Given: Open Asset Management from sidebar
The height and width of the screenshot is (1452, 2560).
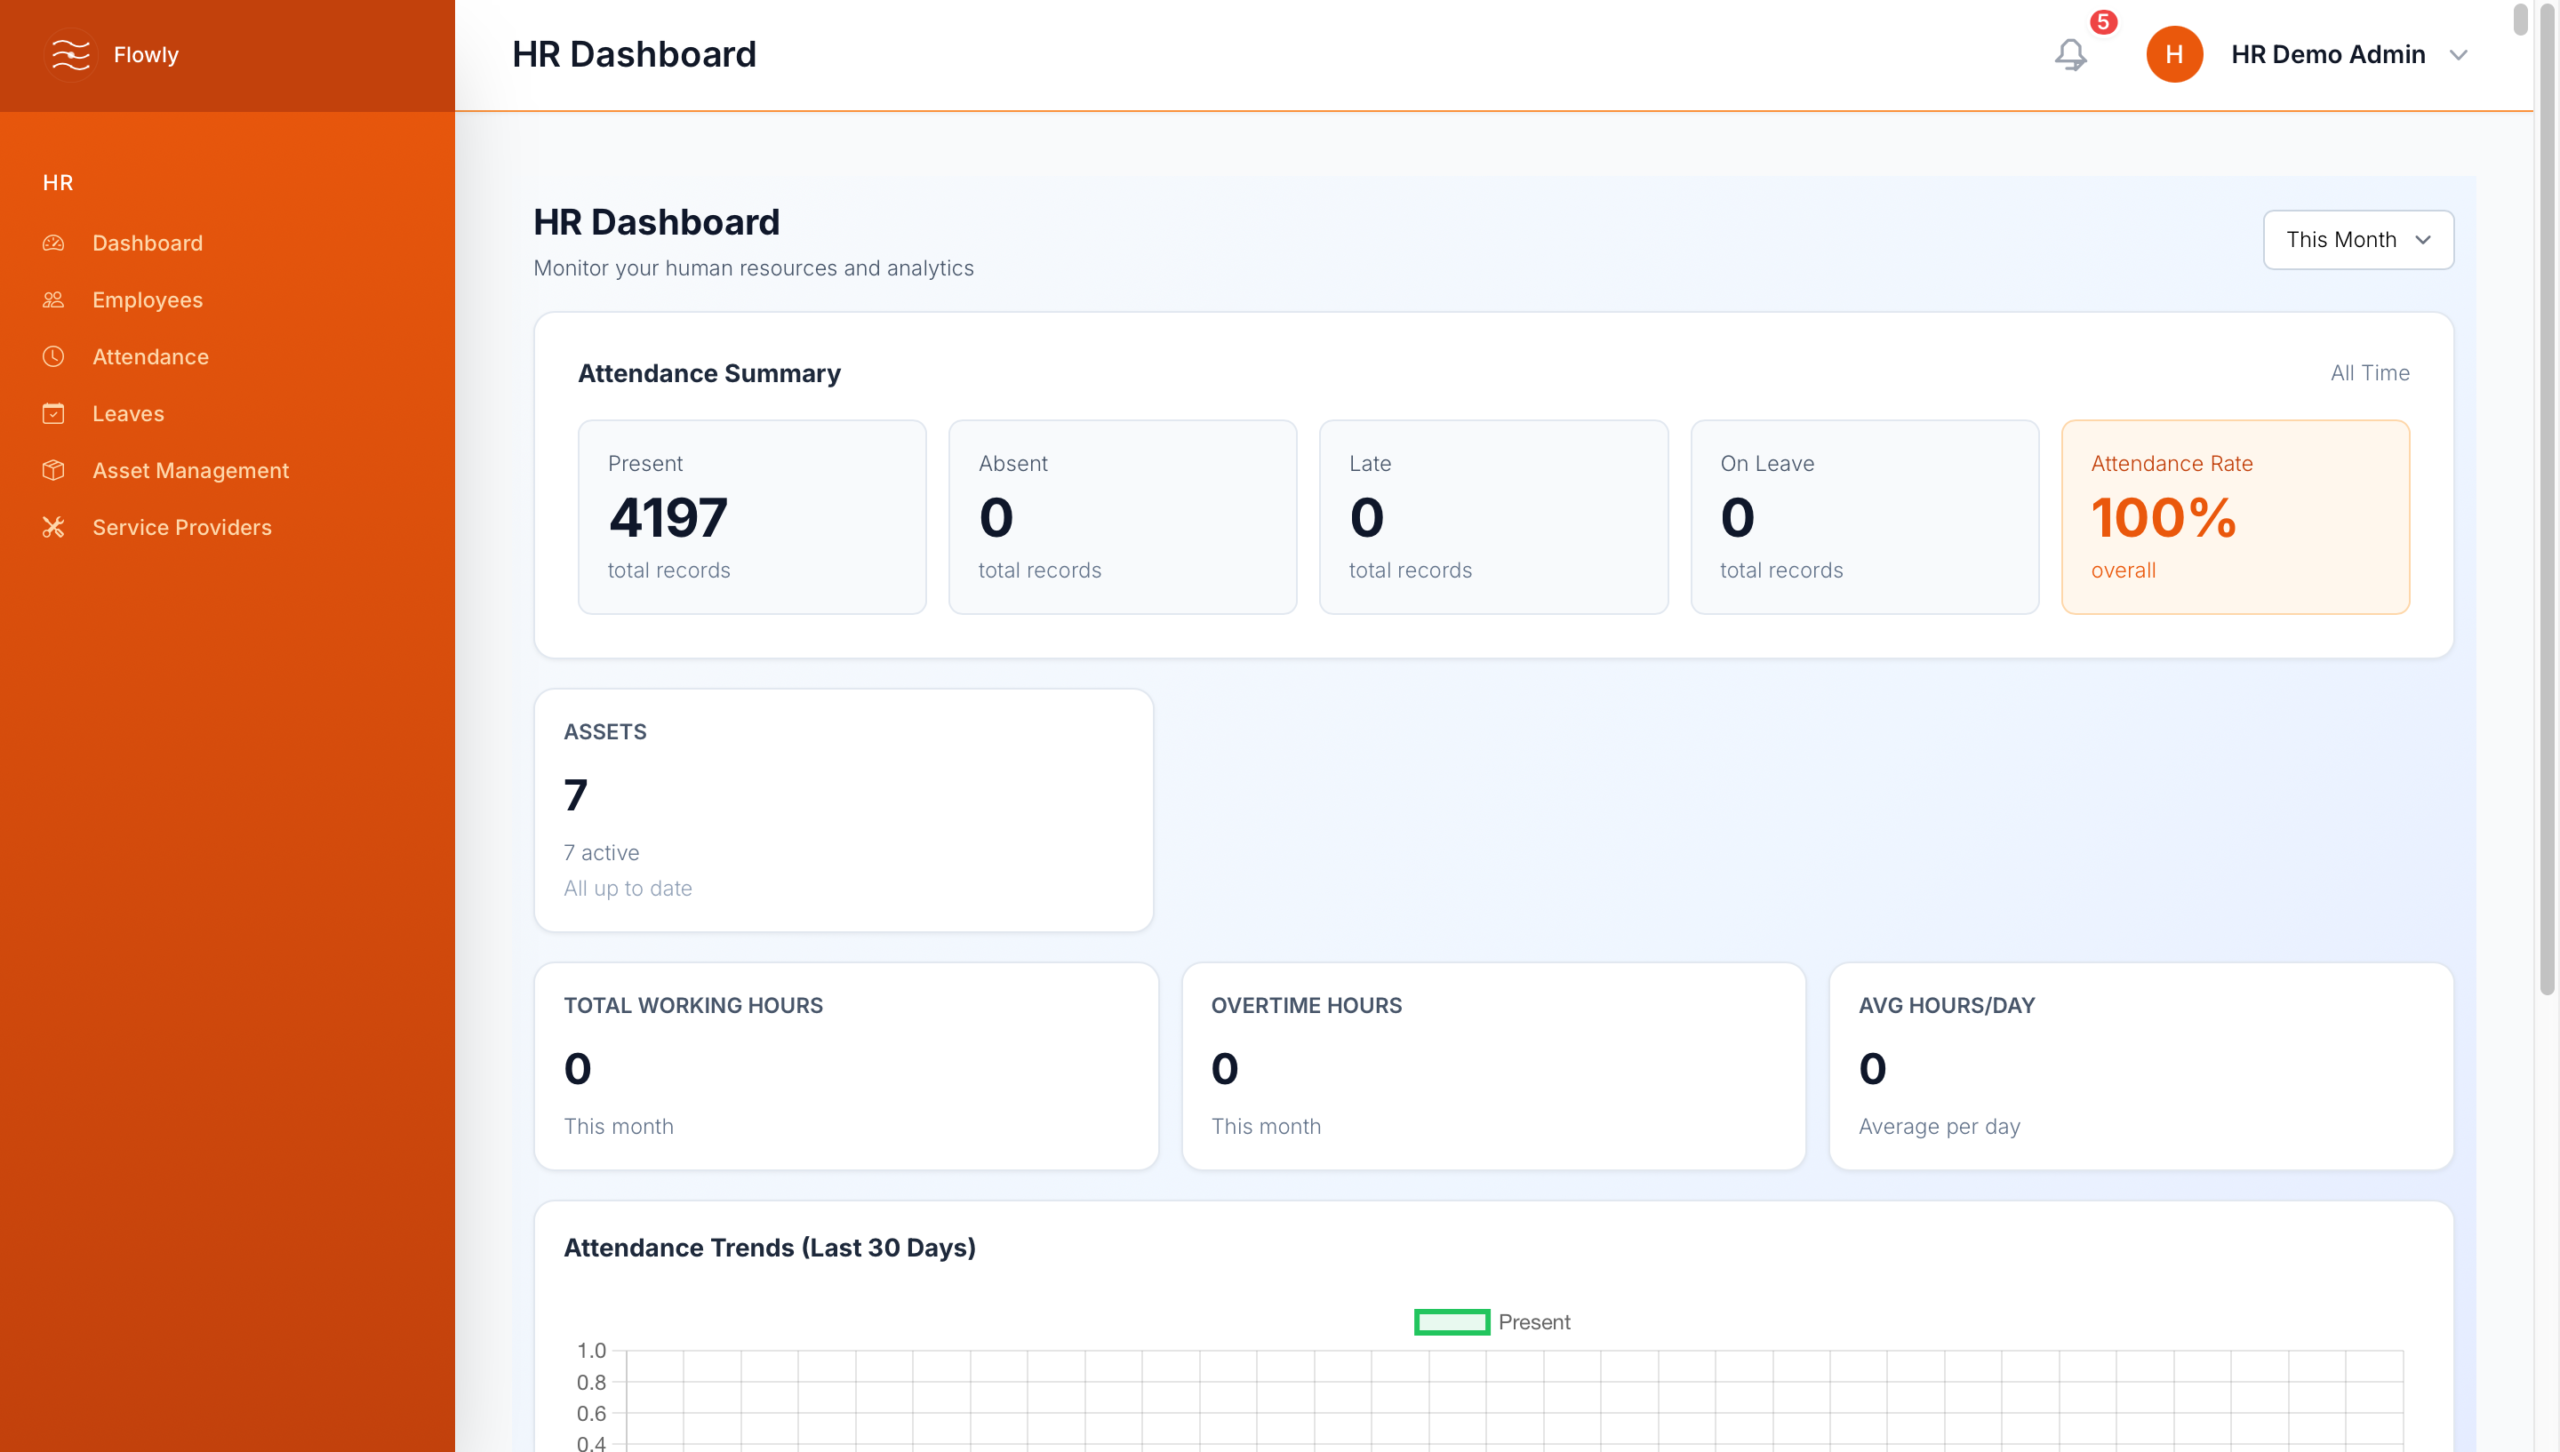Looking at the screenshot, I should 190,470.
